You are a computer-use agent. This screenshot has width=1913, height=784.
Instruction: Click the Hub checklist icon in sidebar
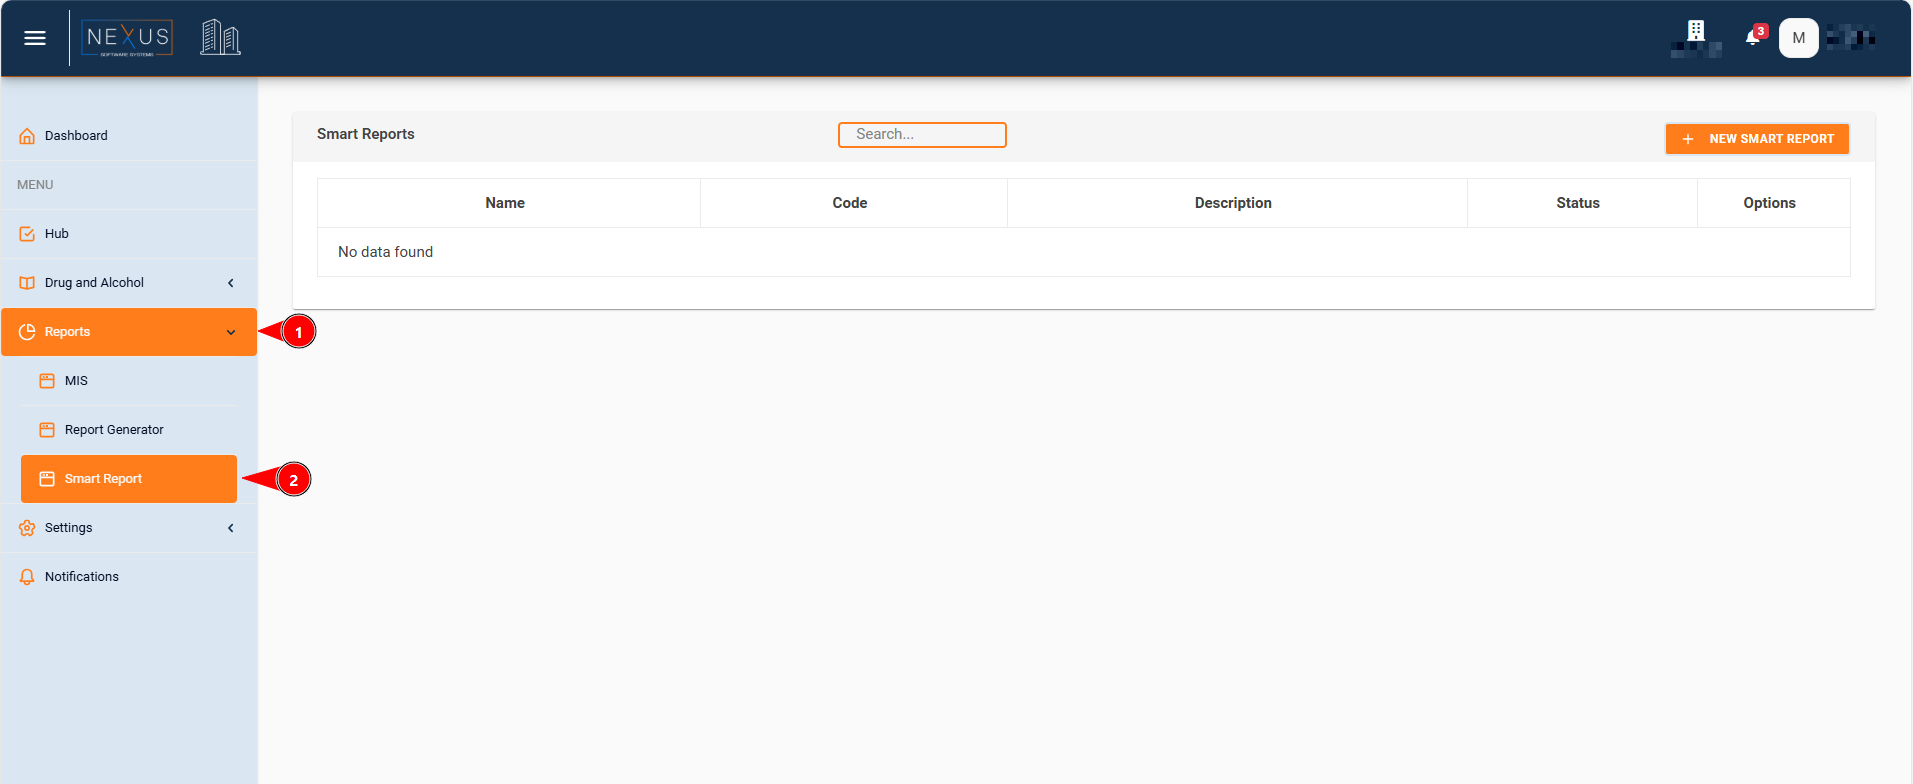coord(27,234)
